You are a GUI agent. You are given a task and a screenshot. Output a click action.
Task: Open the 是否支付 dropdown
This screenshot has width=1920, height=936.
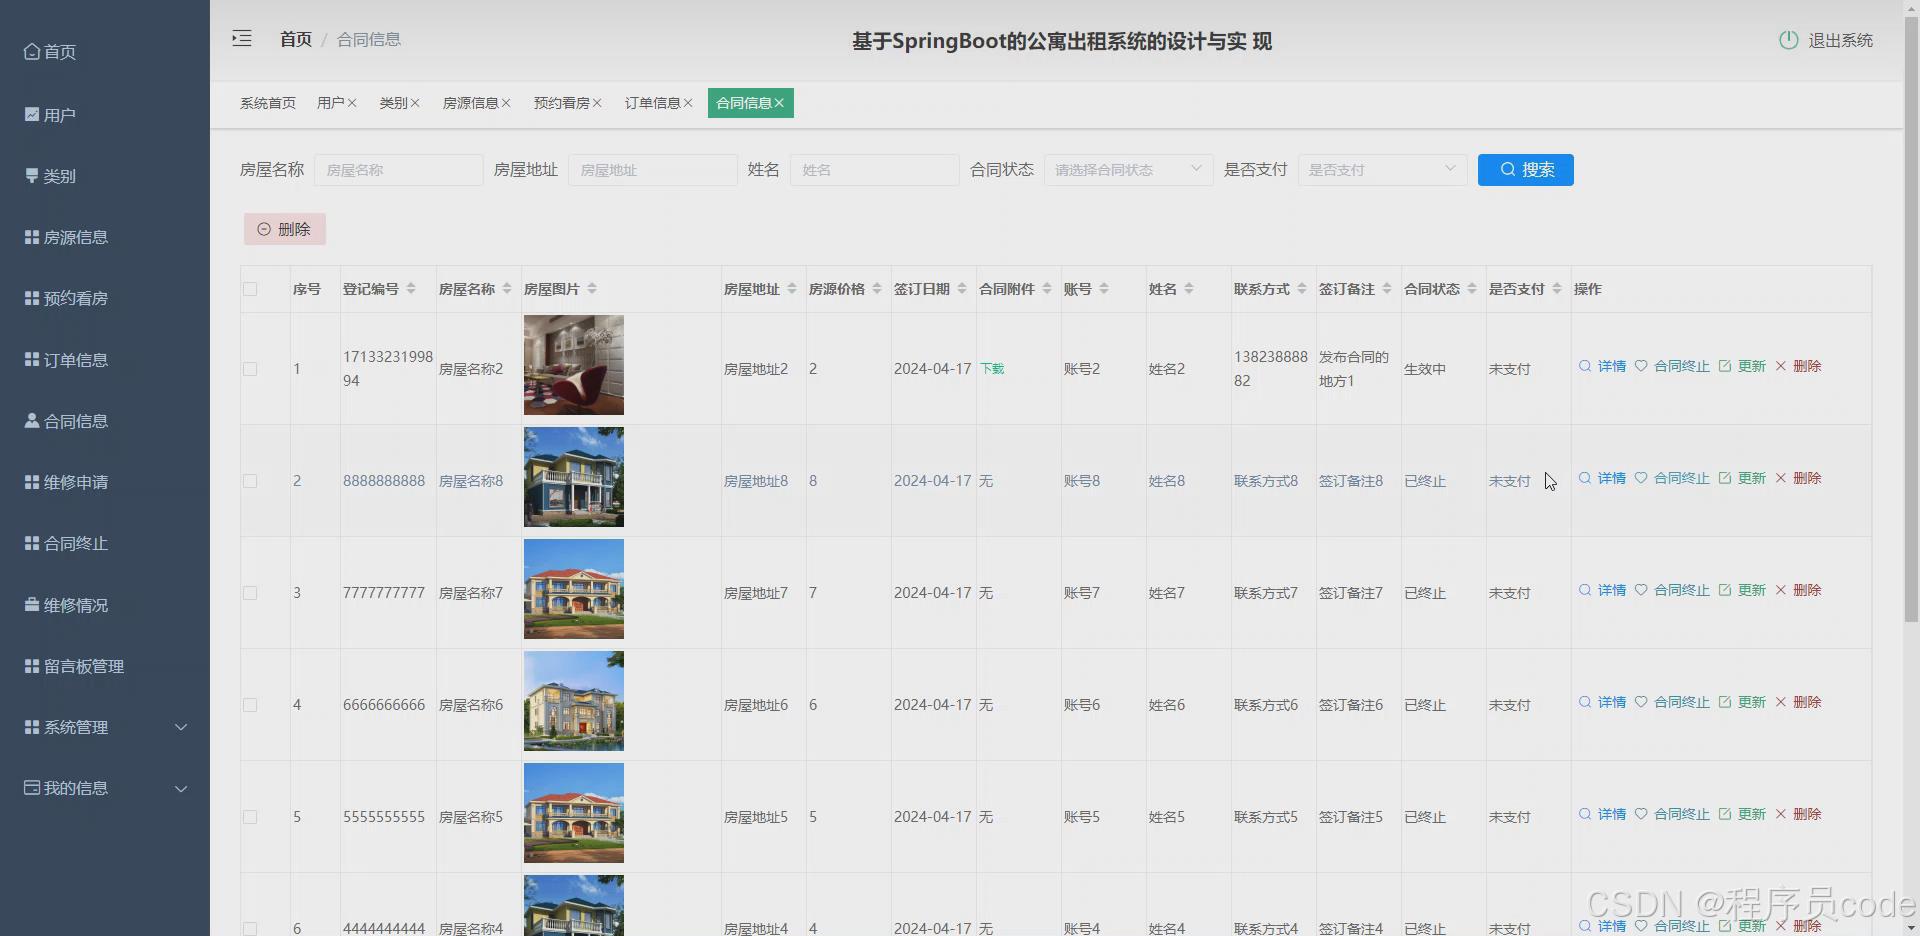[x=1382, y=169]
